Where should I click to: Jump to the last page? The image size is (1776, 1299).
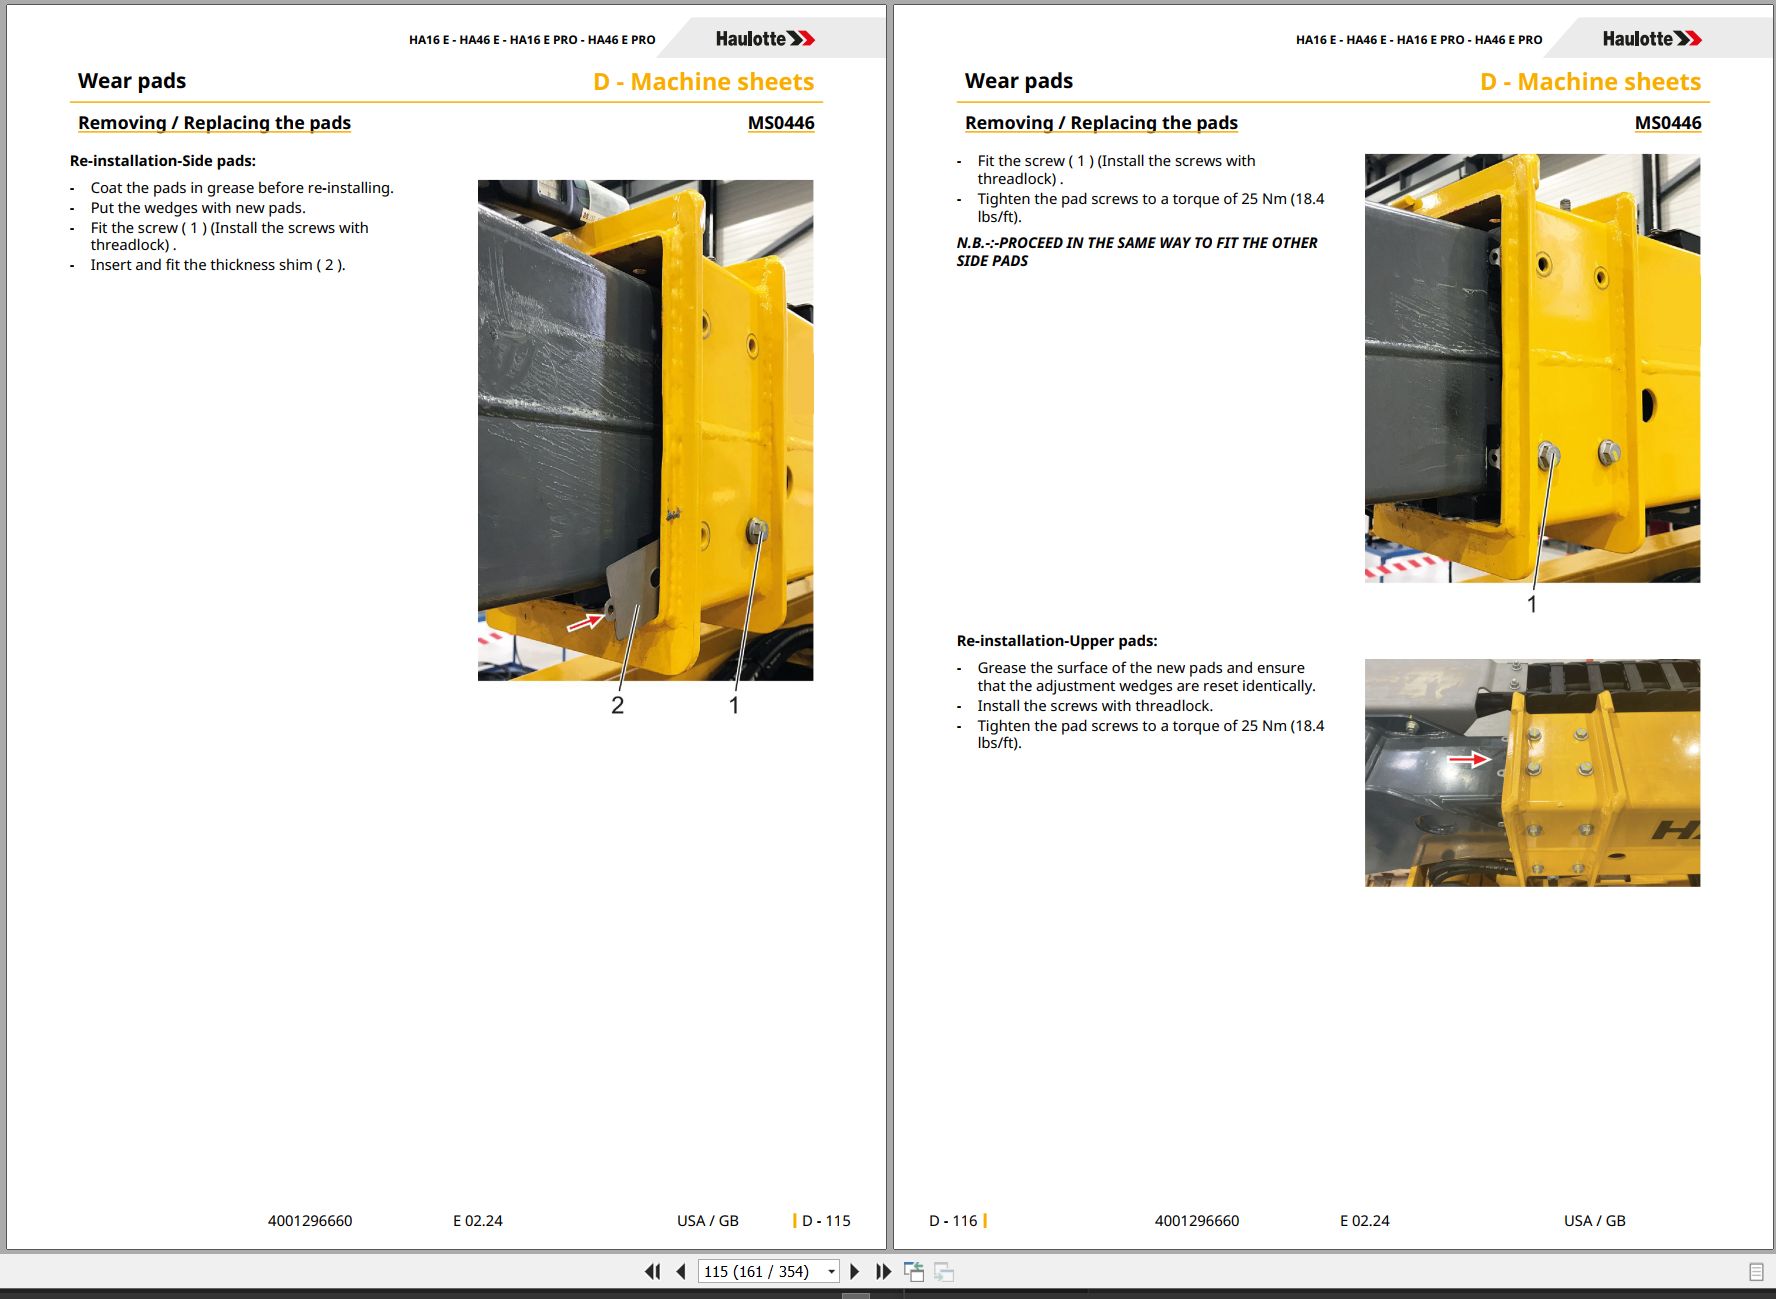883,1271
